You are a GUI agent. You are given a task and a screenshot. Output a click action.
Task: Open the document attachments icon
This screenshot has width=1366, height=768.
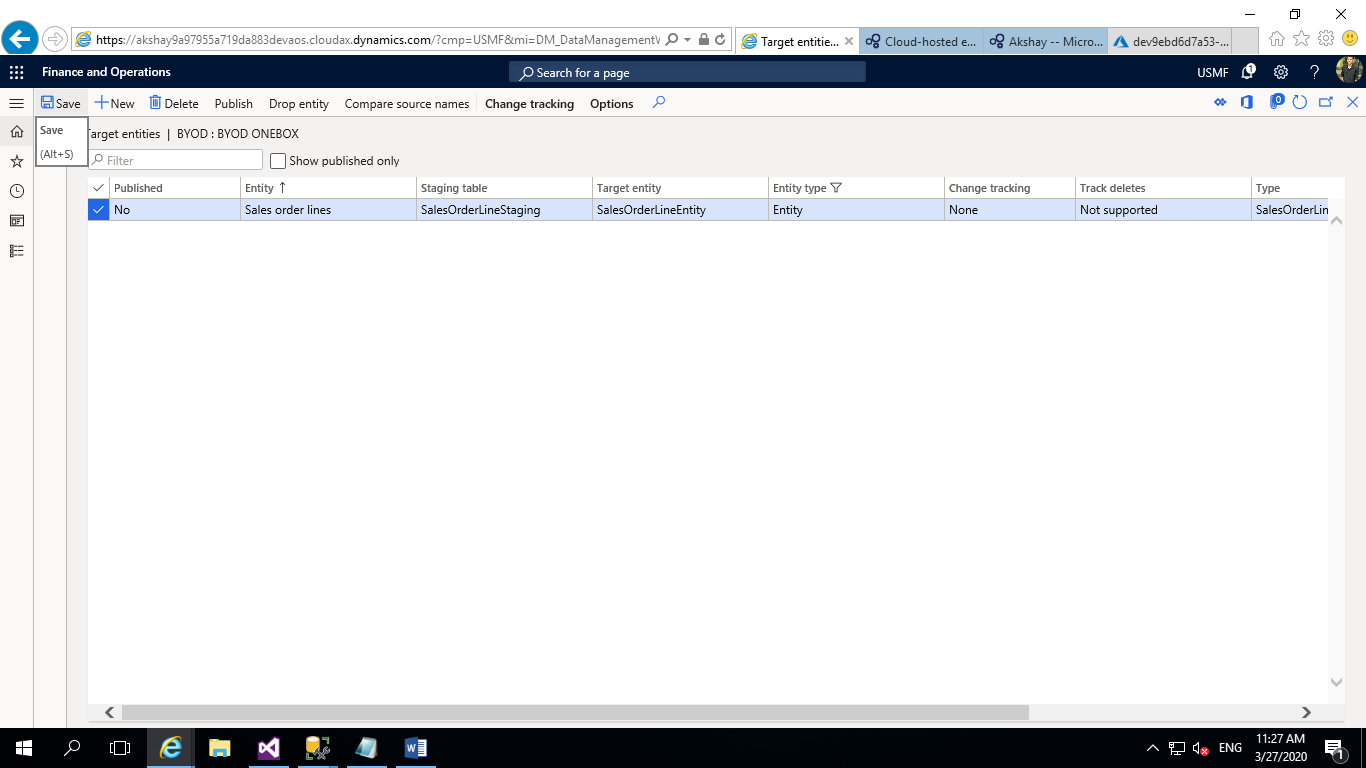[x=1276, y=102]
